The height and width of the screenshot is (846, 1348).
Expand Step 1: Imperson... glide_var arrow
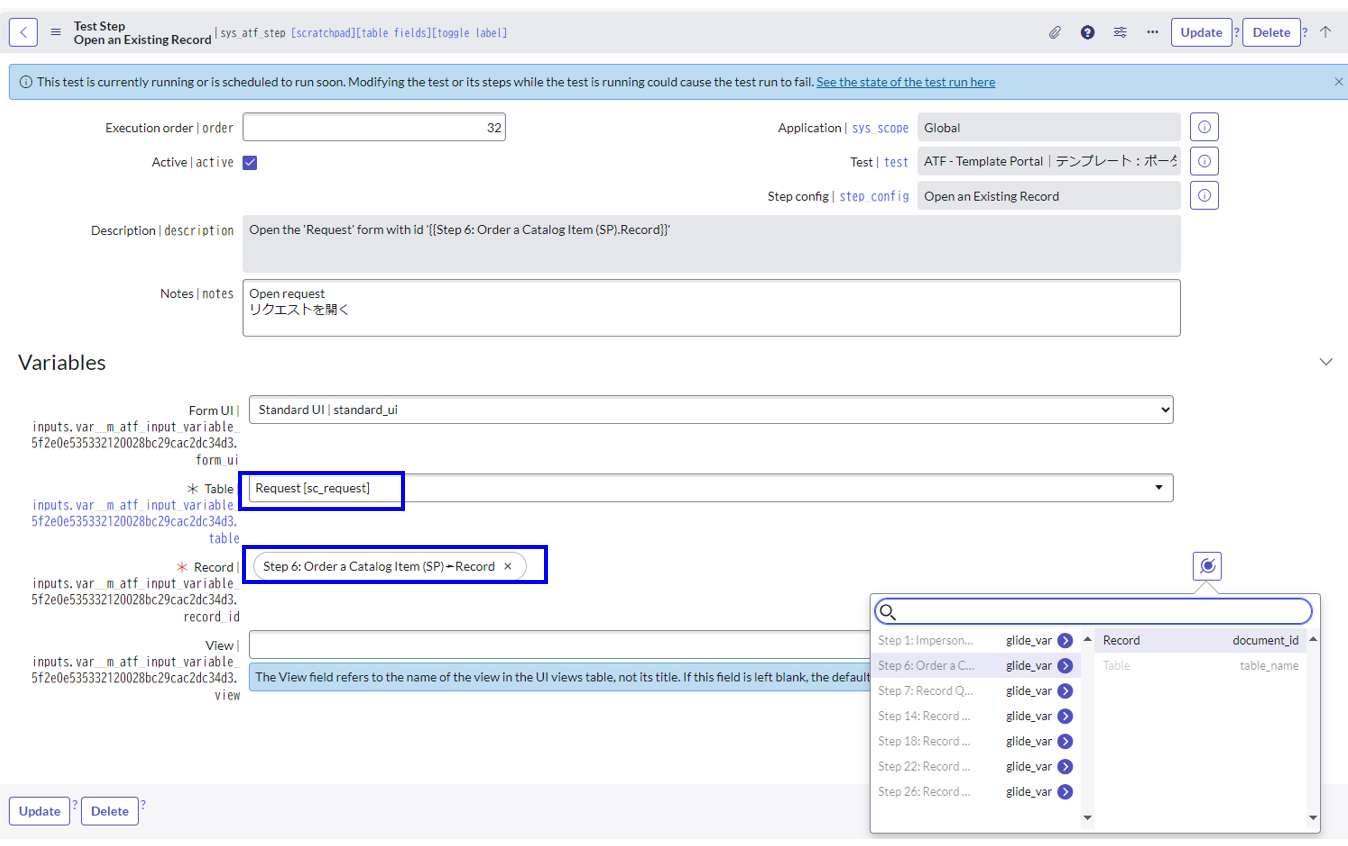click(1065, 640)
